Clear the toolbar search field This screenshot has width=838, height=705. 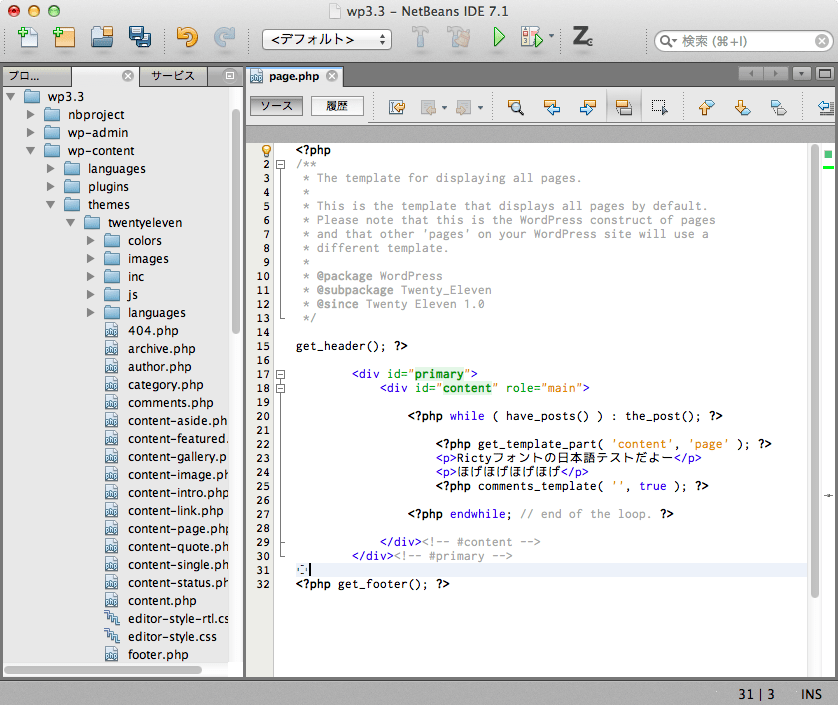coord(822,41)
